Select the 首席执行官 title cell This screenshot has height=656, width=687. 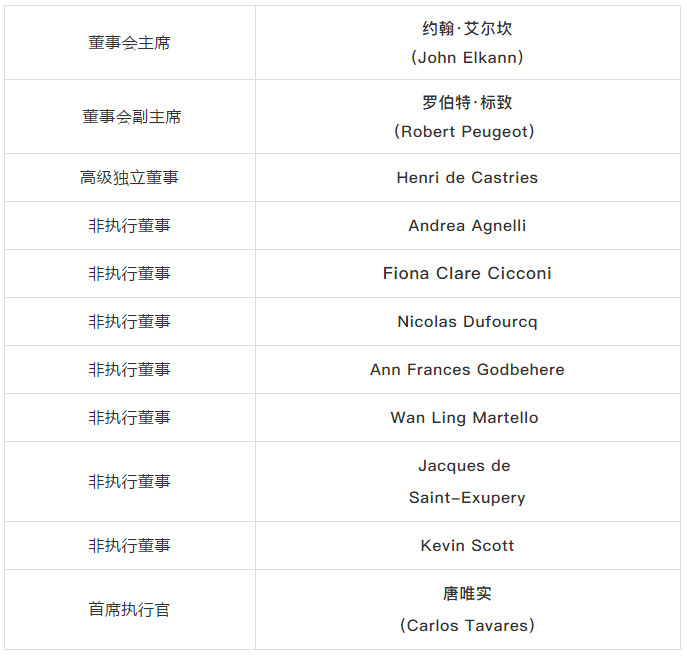[129, 610]
